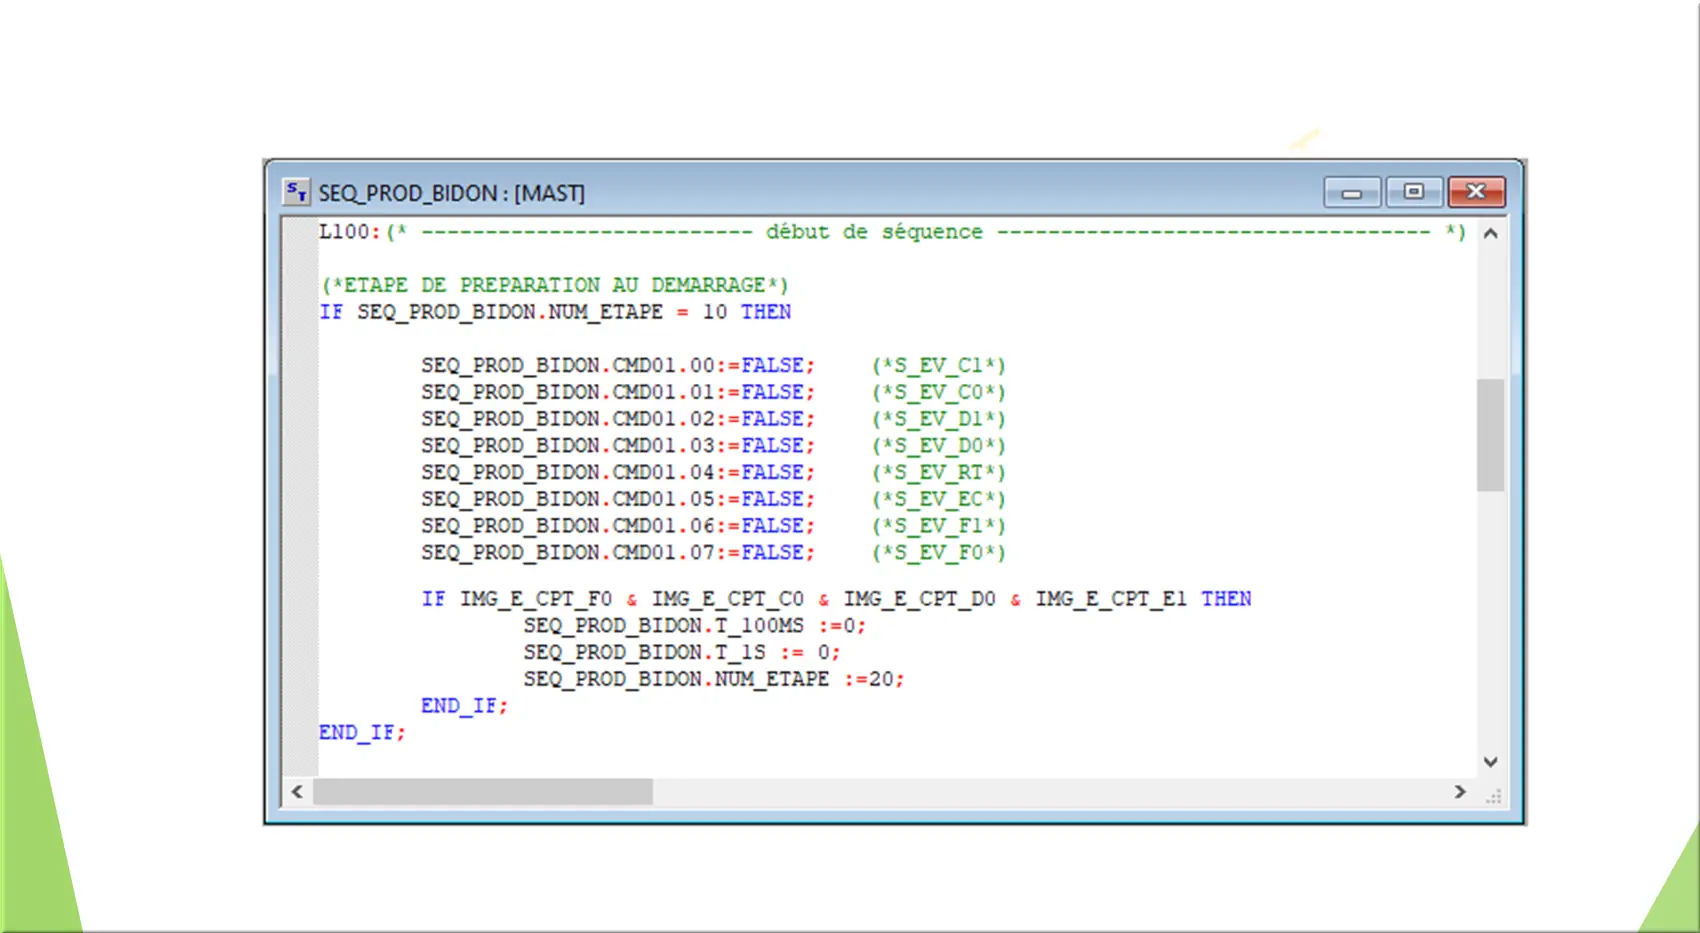Screen dimensions: 1700x933
Task: Click the SEQ_PROD_BIDON.CMD01.04:=FALSE line
Action: 618,472
